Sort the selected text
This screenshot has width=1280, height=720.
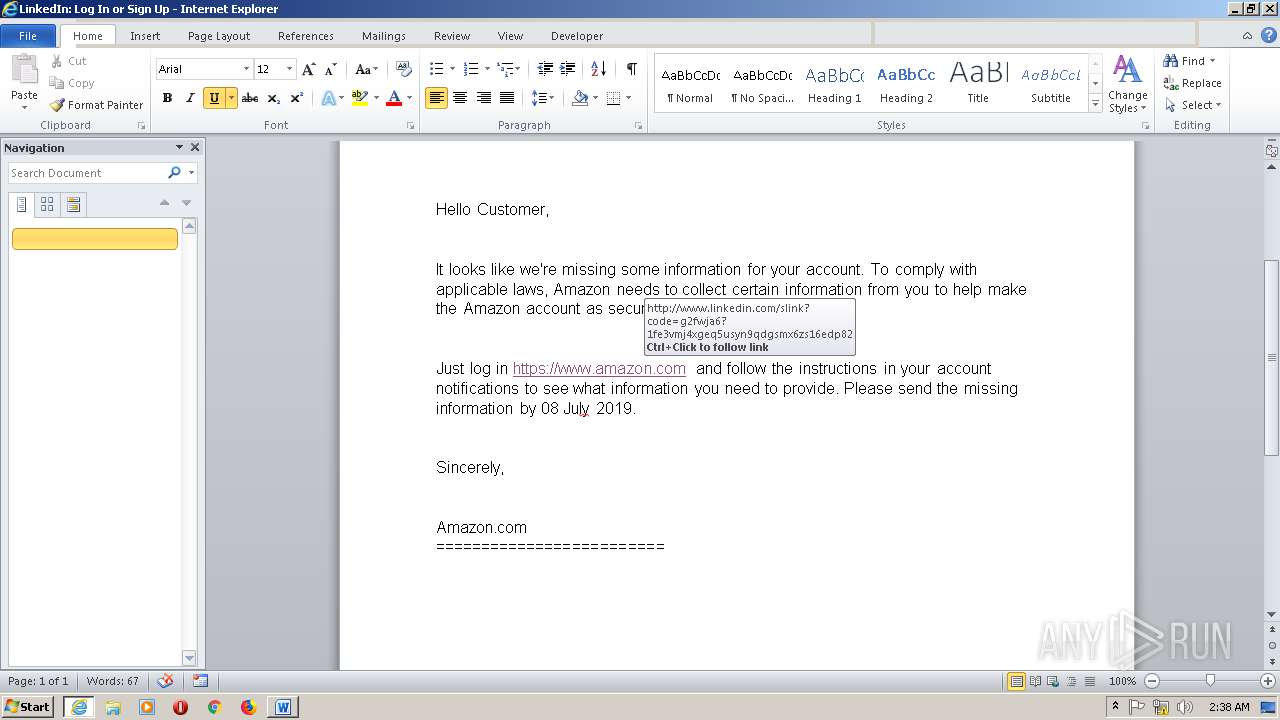point(599,69)
